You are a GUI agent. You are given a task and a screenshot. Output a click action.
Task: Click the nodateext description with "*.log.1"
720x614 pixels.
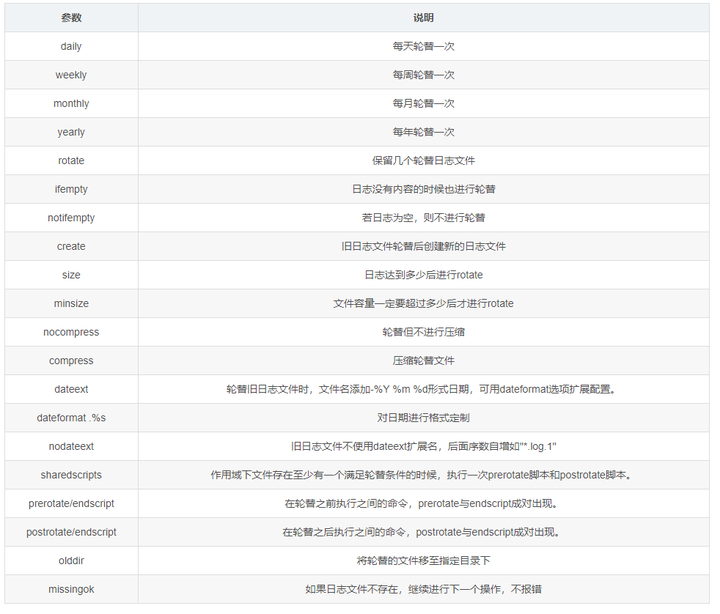tap(423, 446)
